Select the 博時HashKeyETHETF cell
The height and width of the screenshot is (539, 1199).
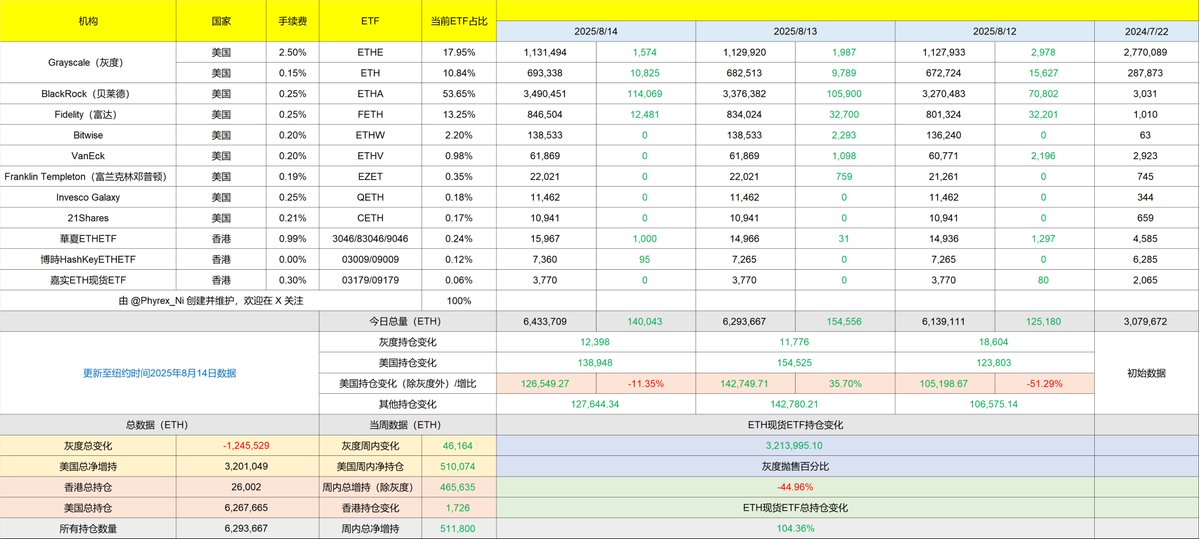88,259
